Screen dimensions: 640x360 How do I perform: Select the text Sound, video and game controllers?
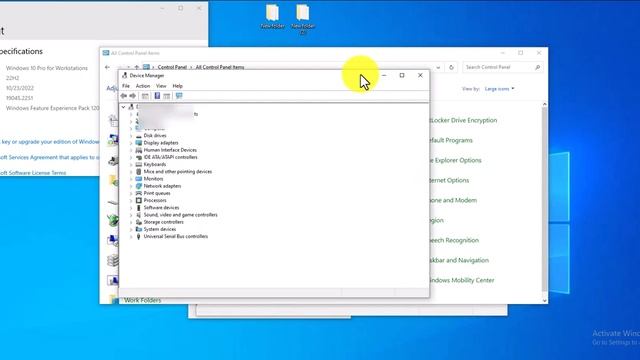pos(180,215)
